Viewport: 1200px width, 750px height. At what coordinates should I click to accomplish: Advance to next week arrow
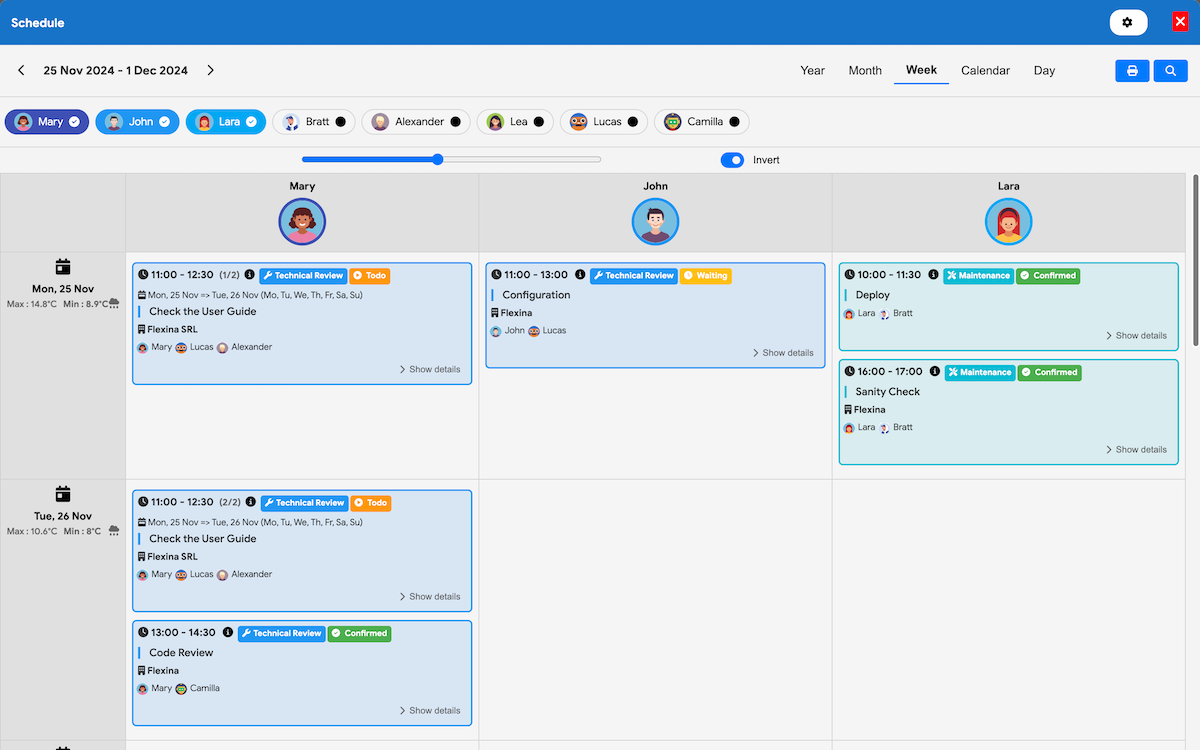(x=210, y=71)
